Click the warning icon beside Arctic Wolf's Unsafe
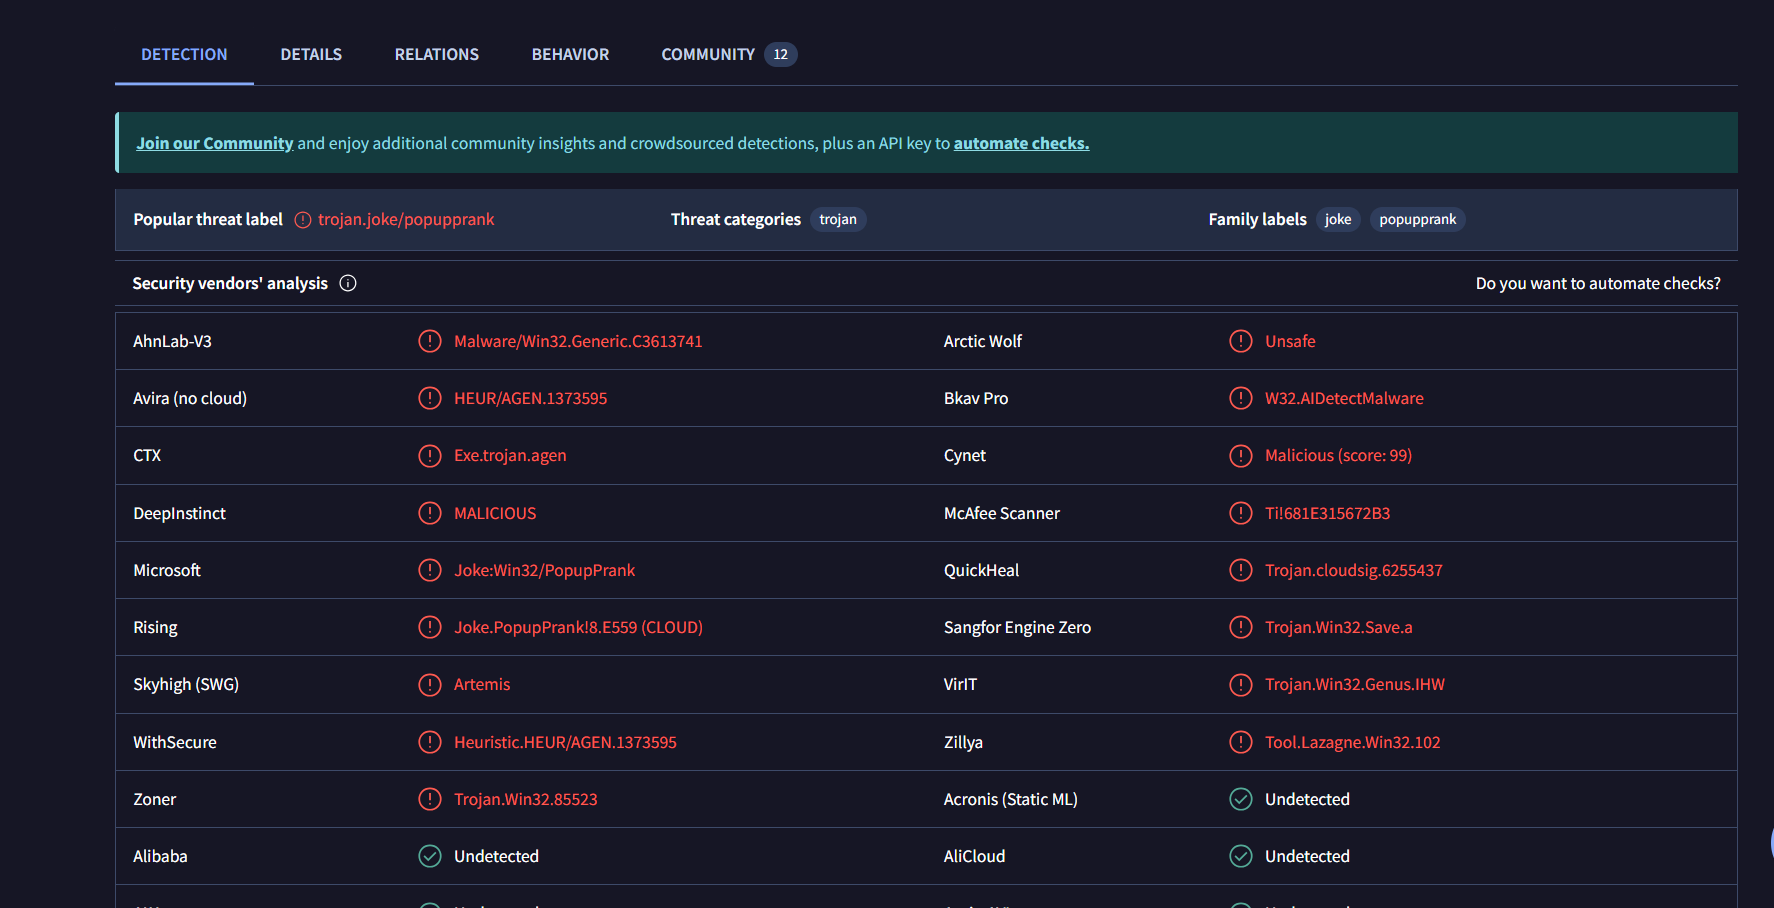This screenshot has height=908, width=1774. [1241, 342]
